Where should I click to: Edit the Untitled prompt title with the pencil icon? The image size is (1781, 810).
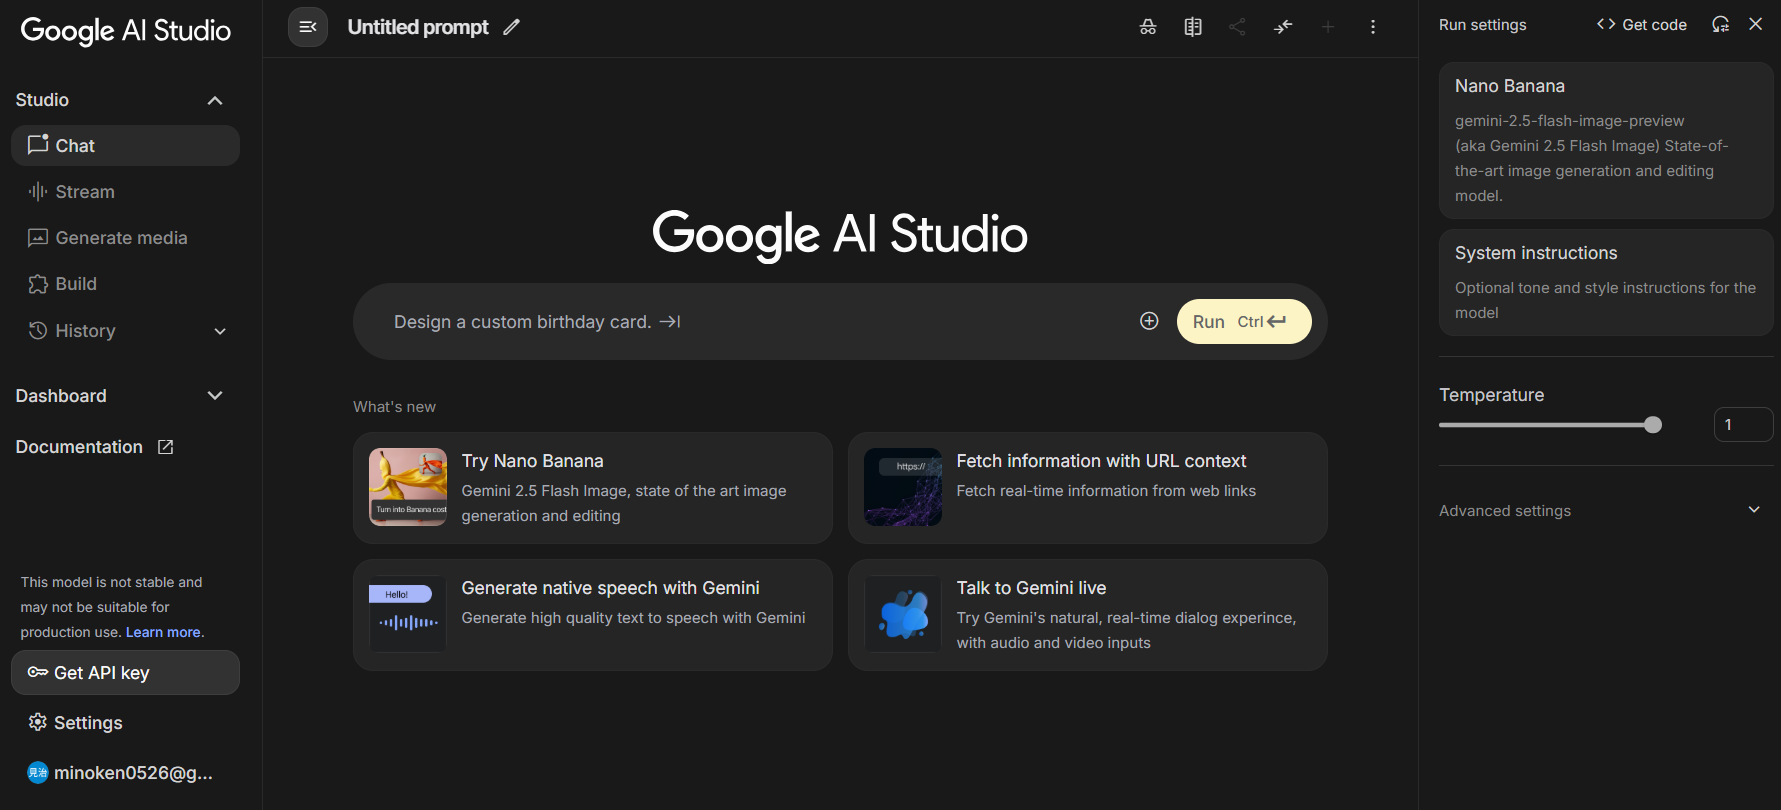tap(511, 27)
